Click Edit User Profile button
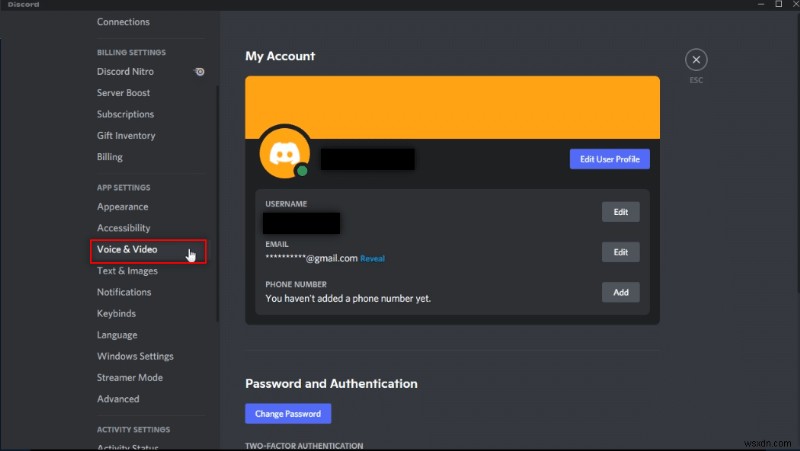The image size is (800, 451). [610, 159]
